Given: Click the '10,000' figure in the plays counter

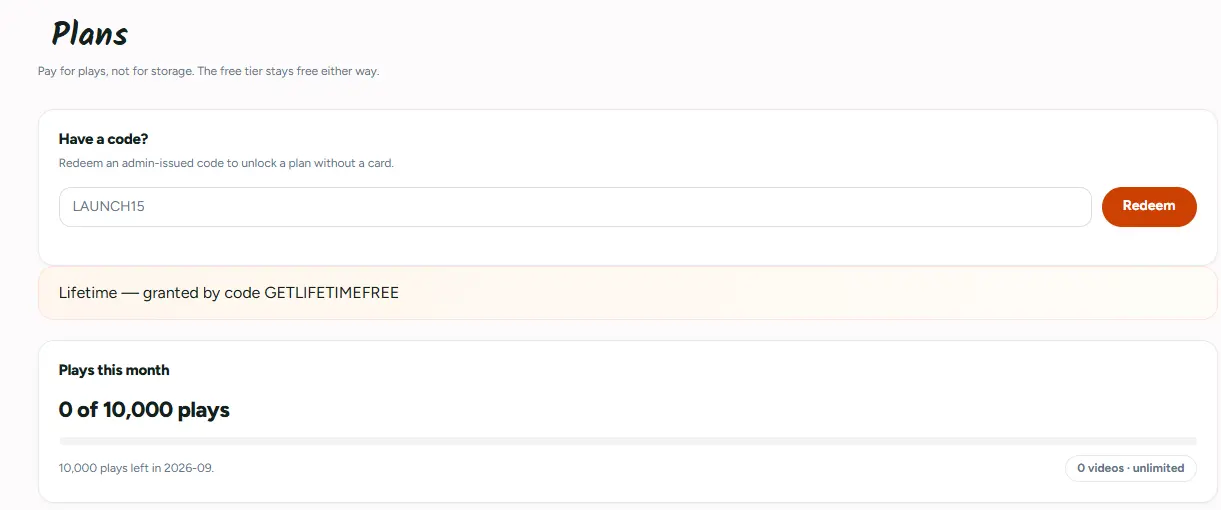Looking at the screenshot, I should [x=137, y=410].
